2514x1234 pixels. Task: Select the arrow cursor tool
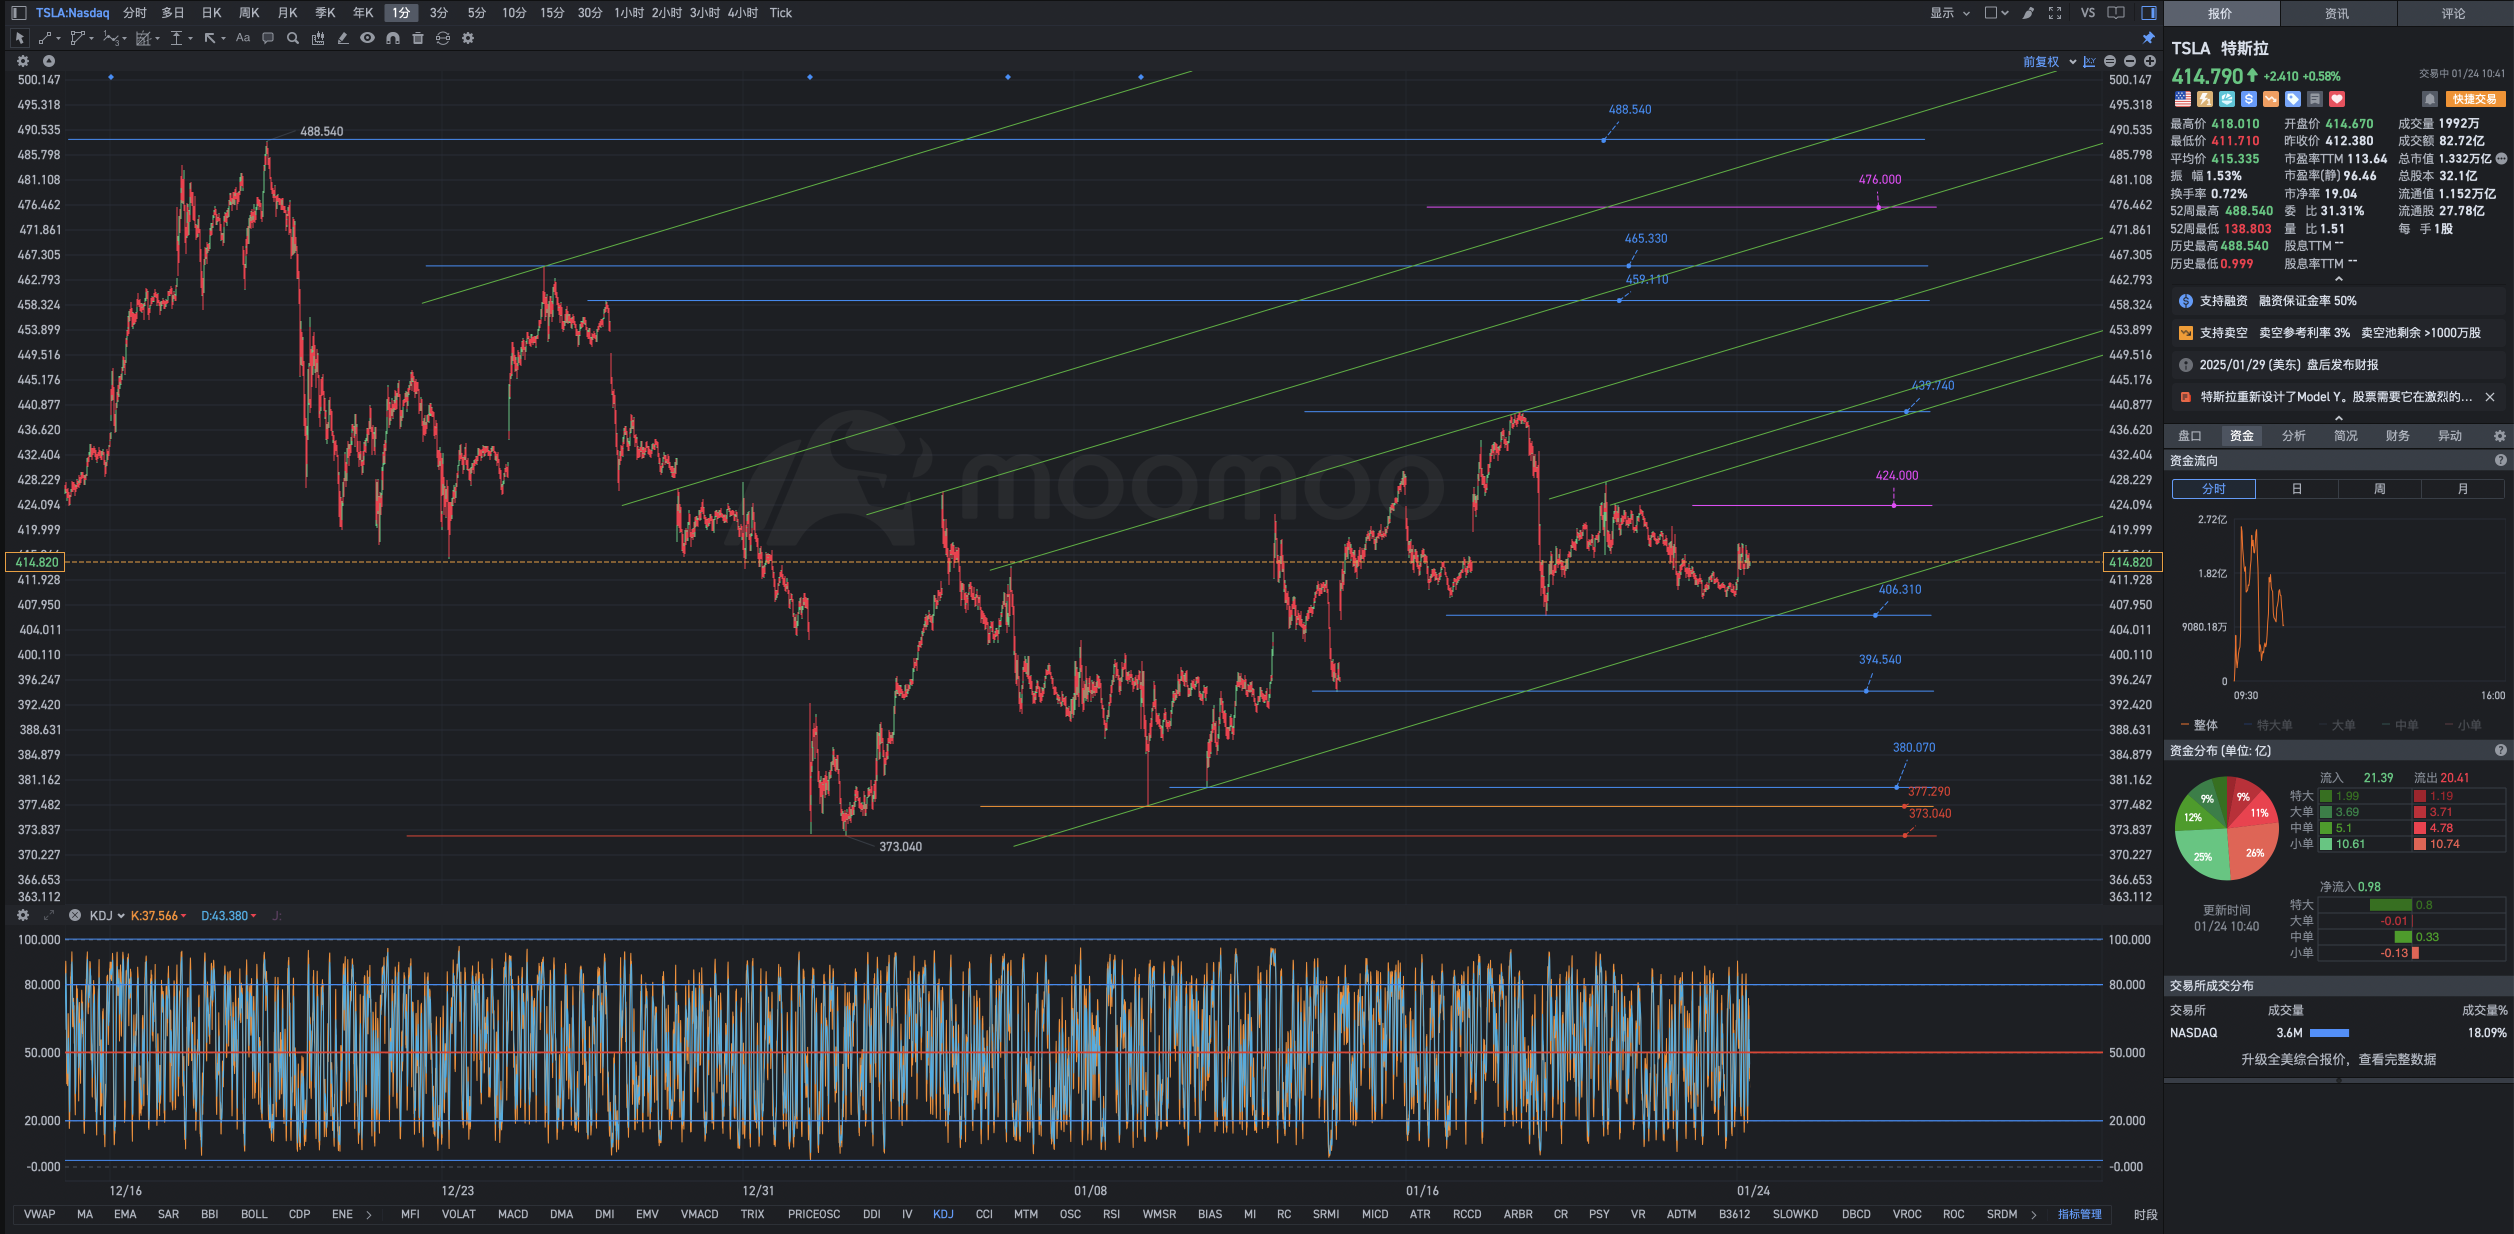click(x=19, y=38)
